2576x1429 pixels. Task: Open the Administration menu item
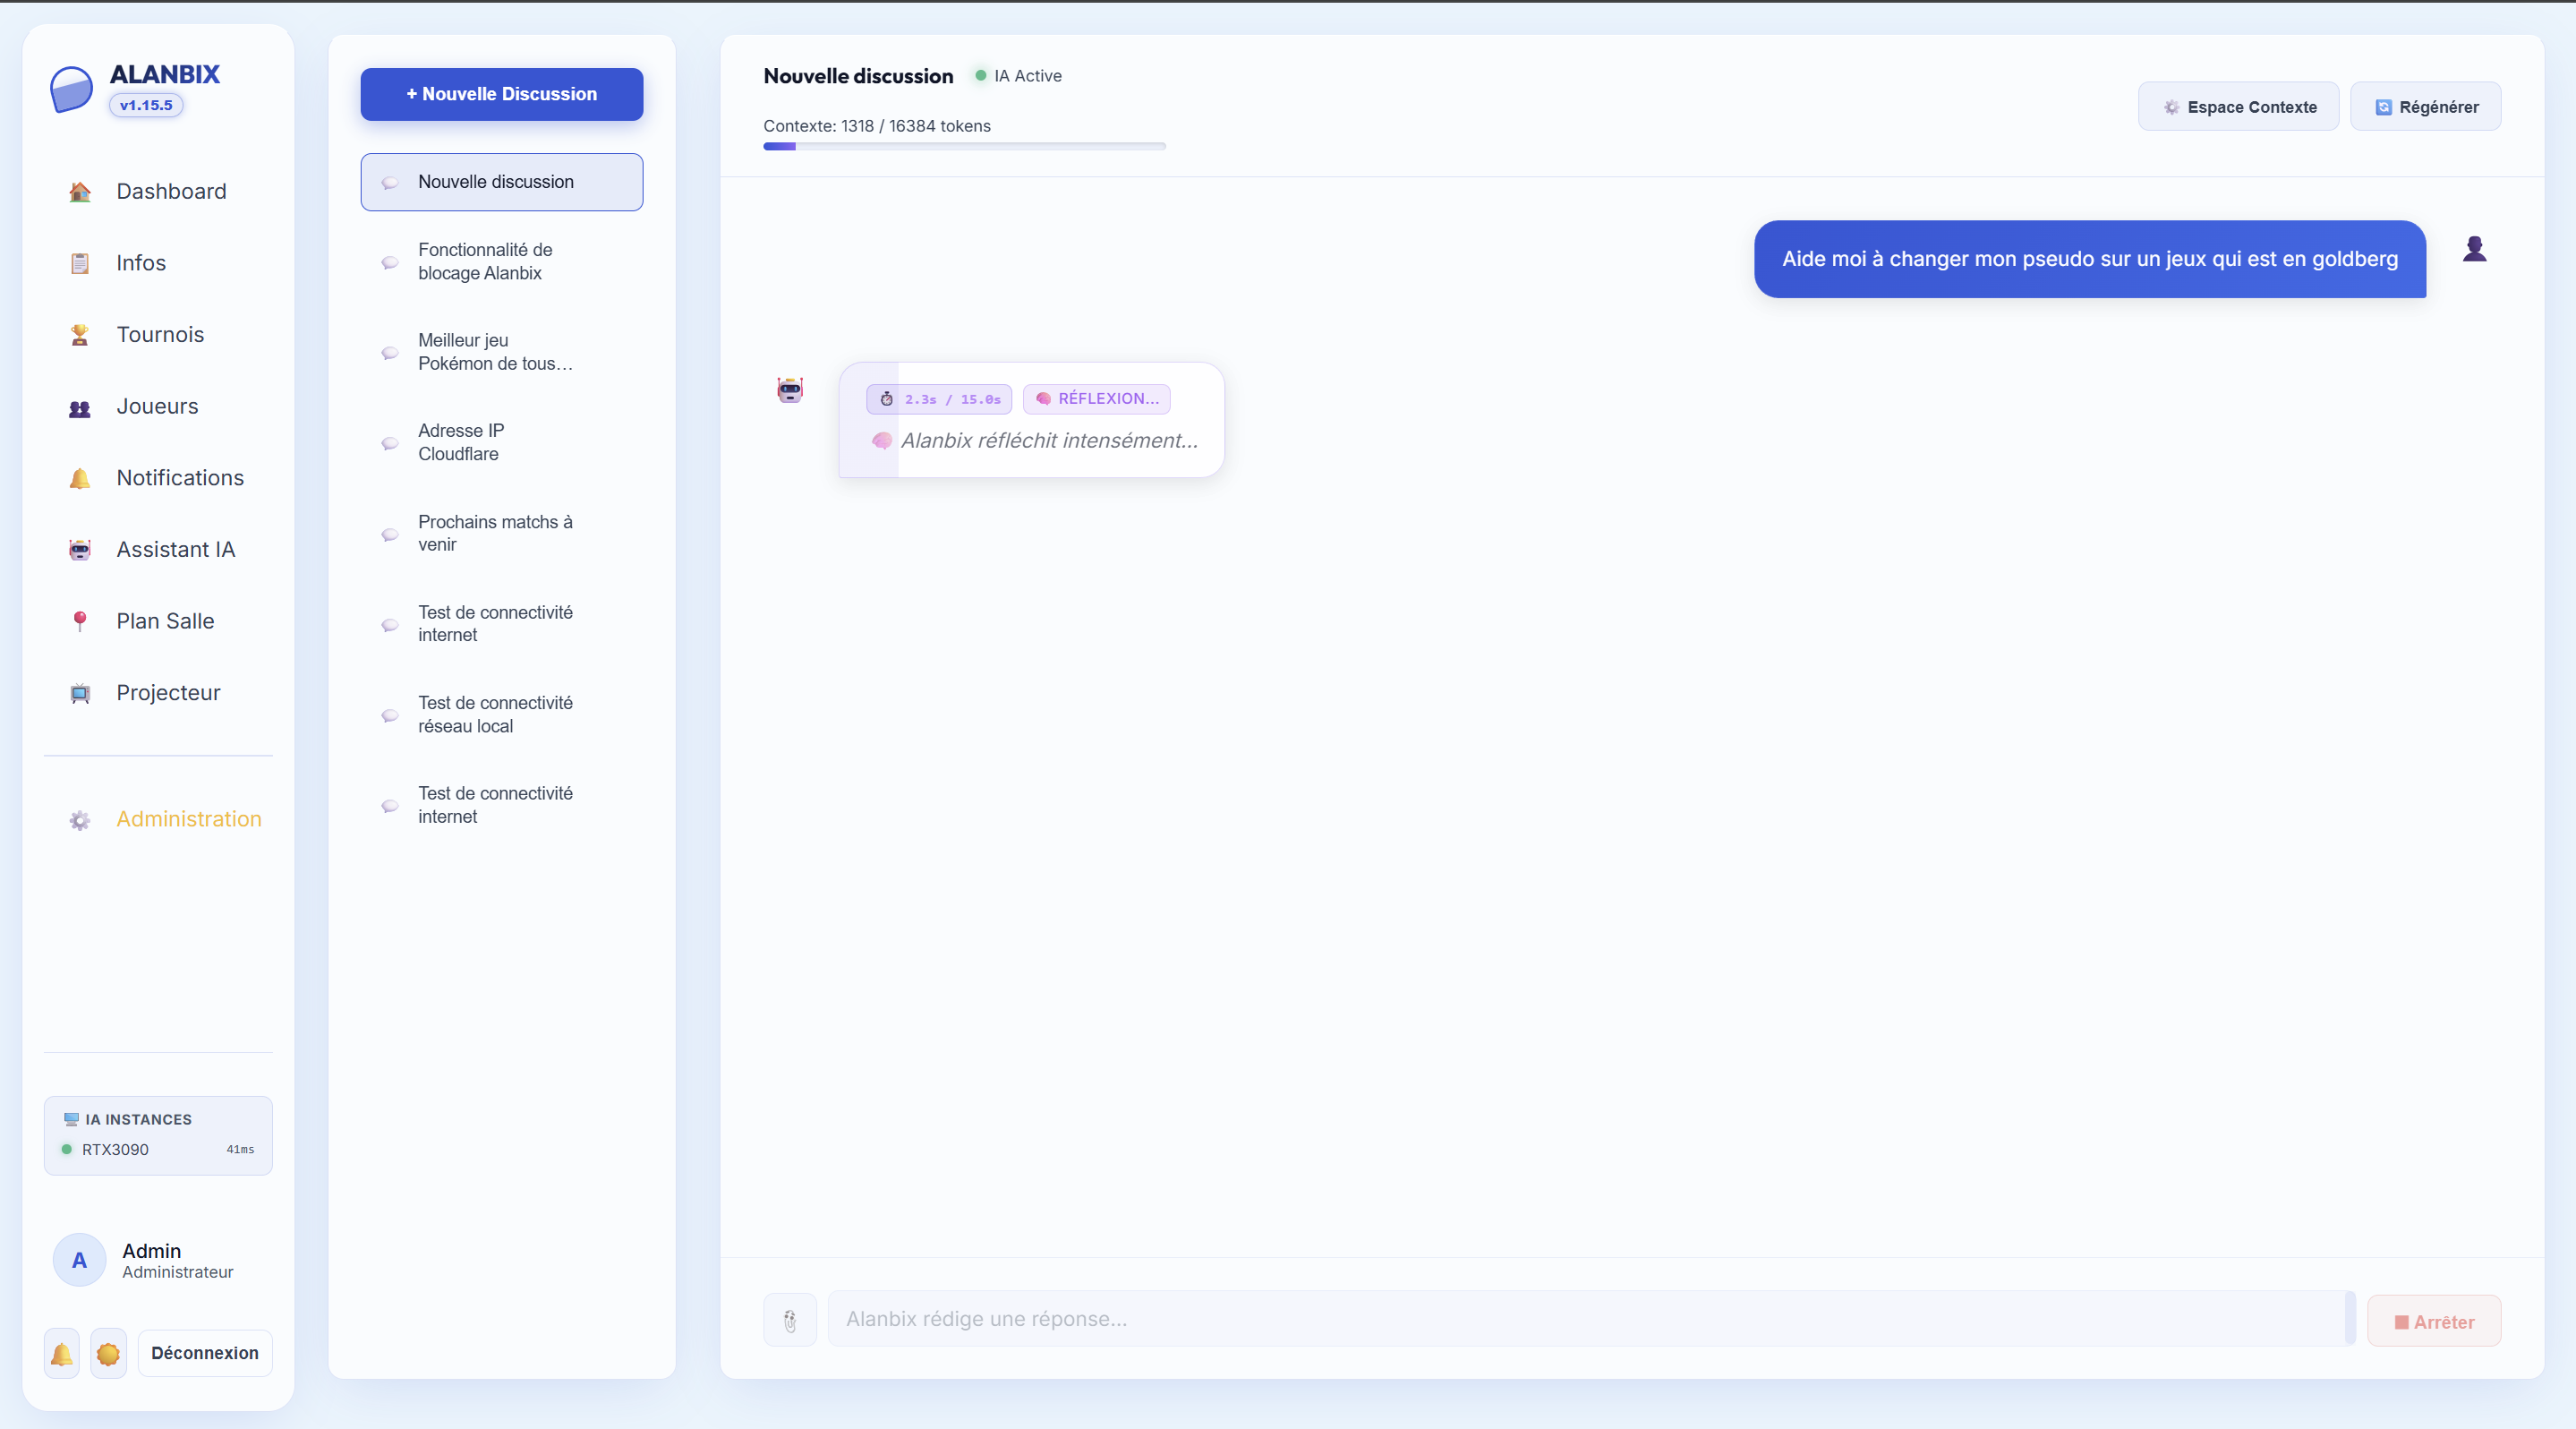click(158, 820)
